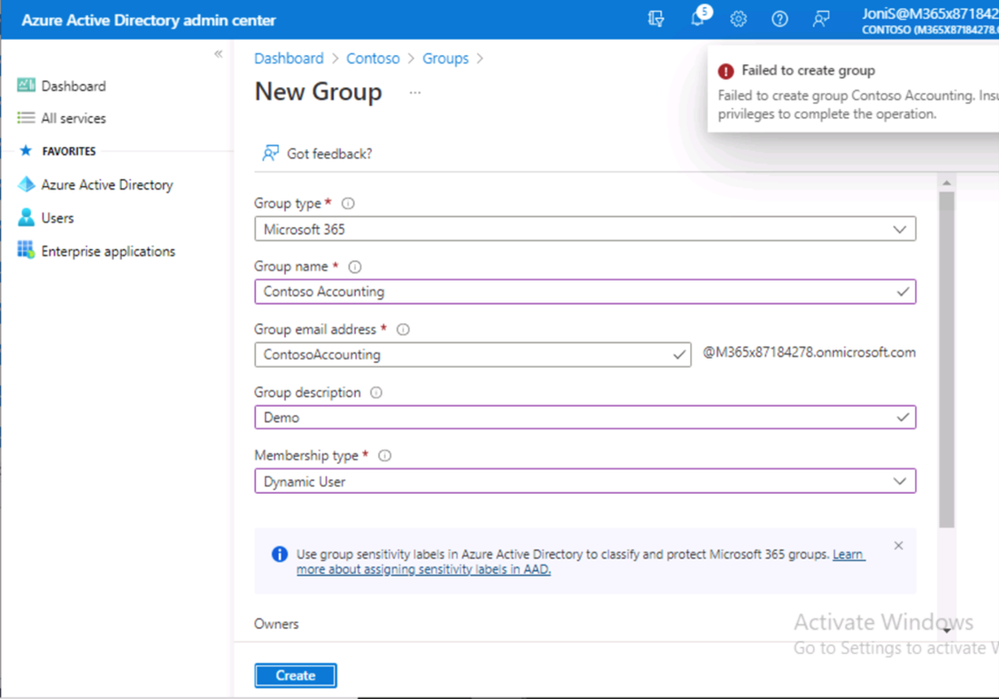
Task: Open portal settings gear icon
Action: [x=738, y=19]
